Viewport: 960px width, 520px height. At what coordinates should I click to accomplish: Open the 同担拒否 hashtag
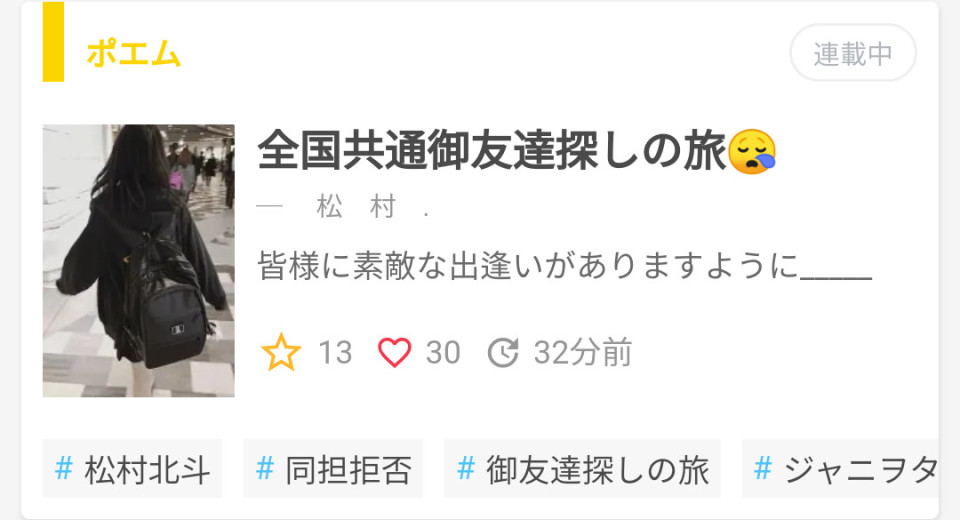pyautogui.click(x=333, y=469)
